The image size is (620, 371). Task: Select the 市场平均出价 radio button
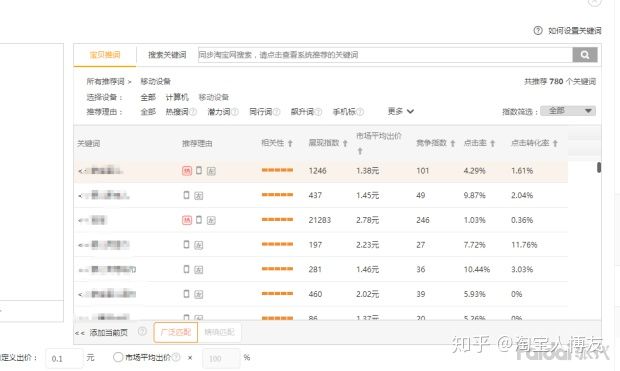click(118, 357)
